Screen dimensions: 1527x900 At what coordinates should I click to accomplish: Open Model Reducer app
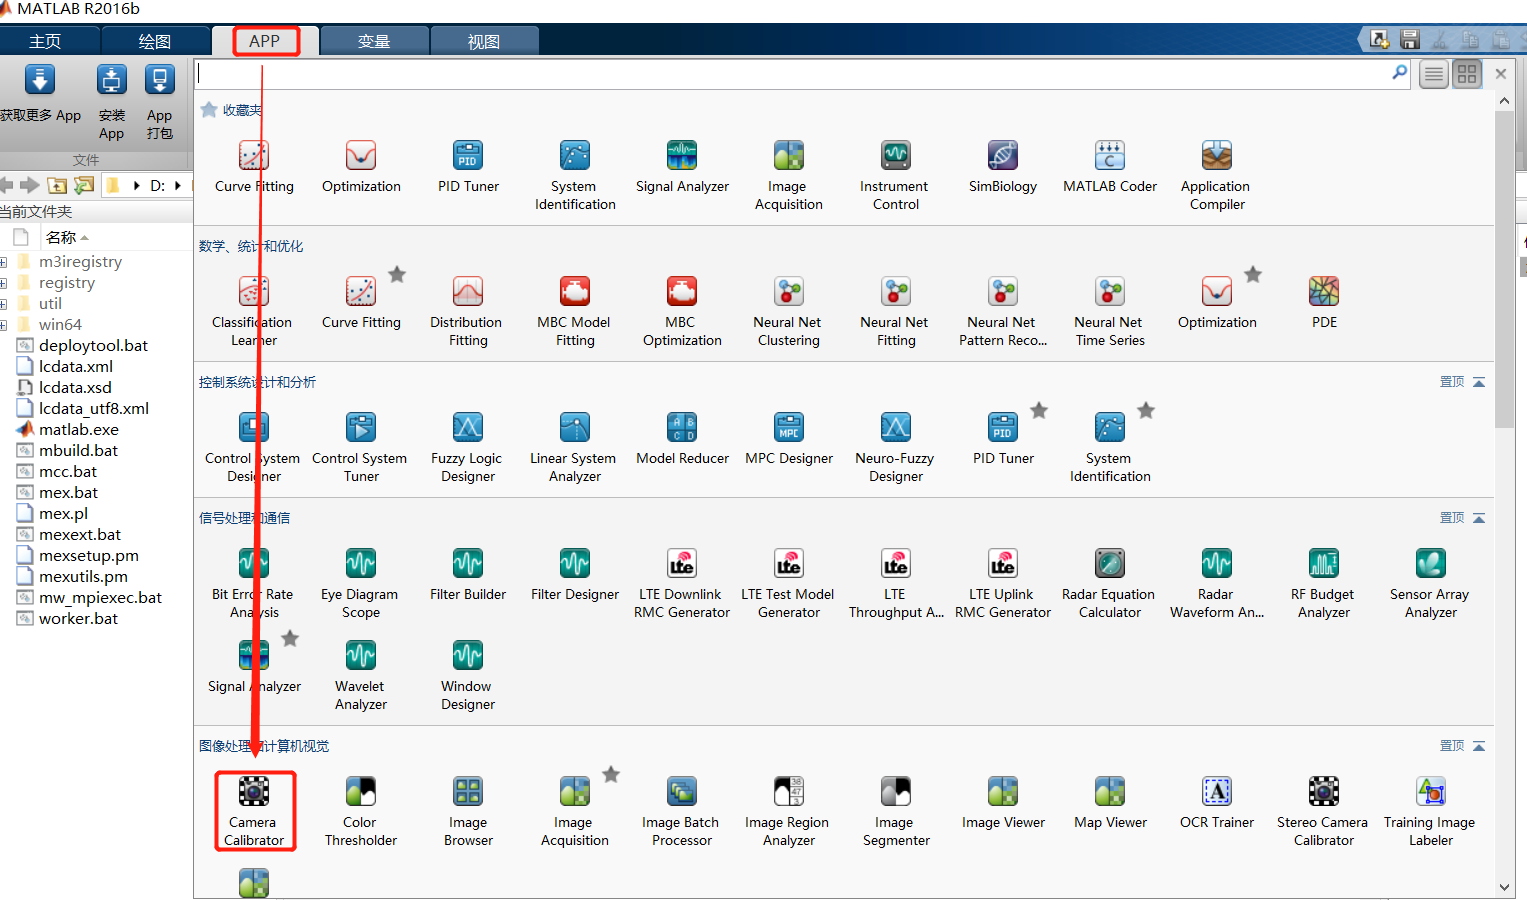pos(682,439)
